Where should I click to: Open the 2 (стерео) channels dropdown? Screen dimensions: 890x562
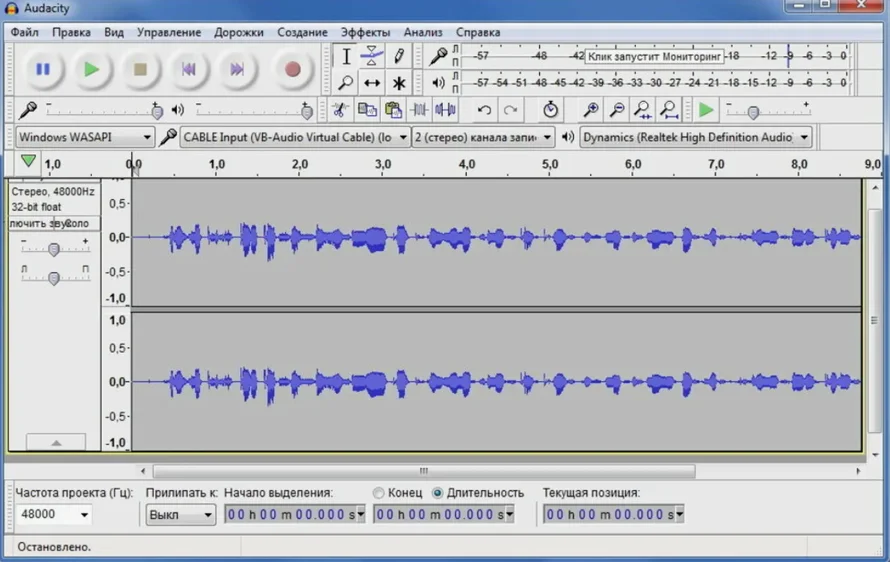pyautogui.click(x=483, y=137)
